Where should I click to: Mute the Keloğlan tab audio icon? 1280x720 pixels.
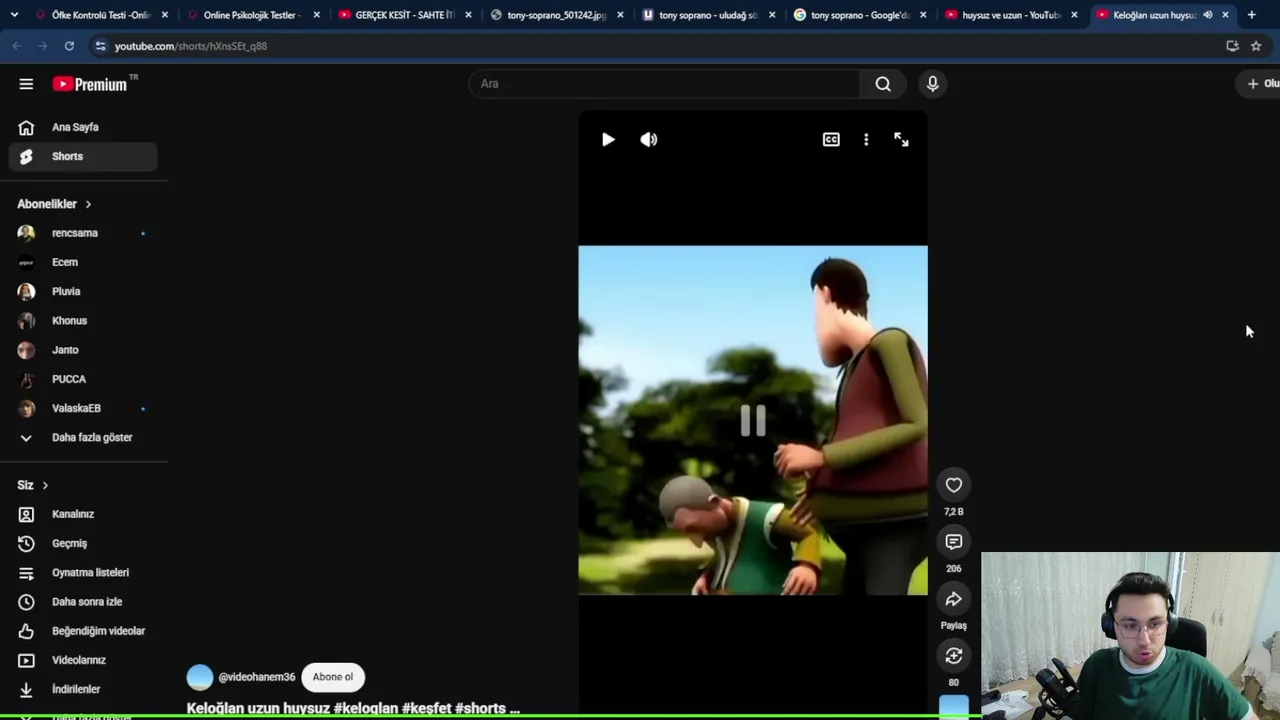(1208, 15)
